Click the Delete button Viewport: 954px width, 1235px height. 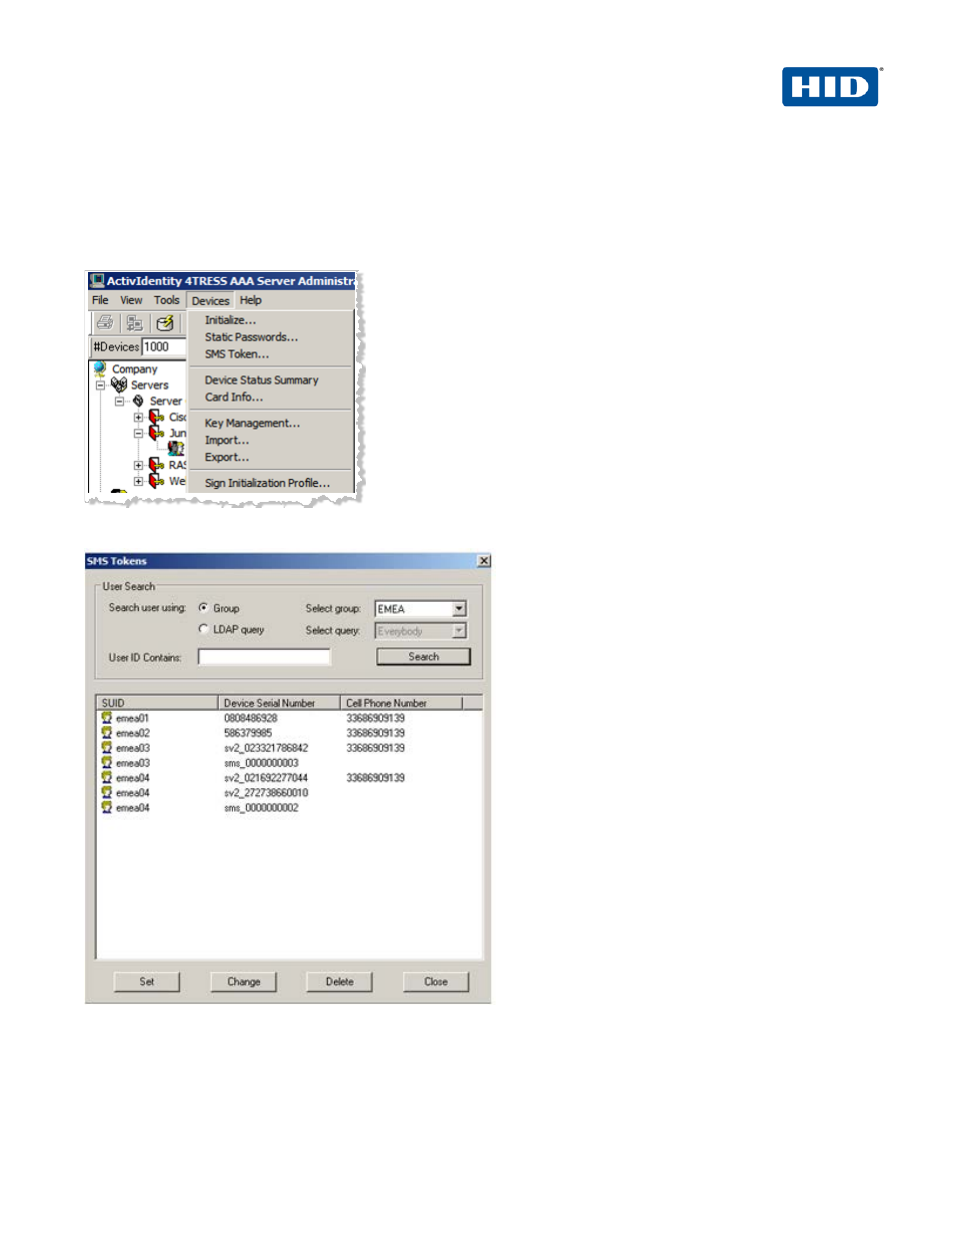339,982
